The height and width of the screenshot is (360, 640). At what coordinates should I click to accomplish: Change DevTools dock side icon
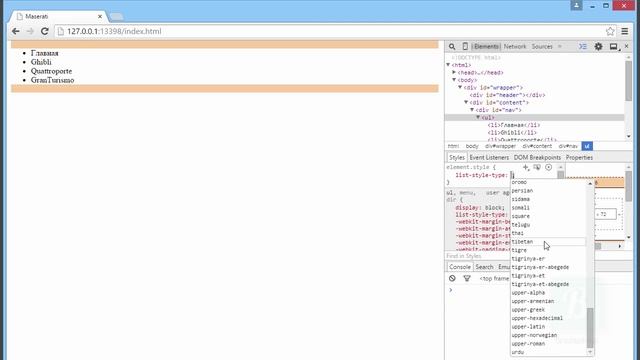[x=614, y=47]
